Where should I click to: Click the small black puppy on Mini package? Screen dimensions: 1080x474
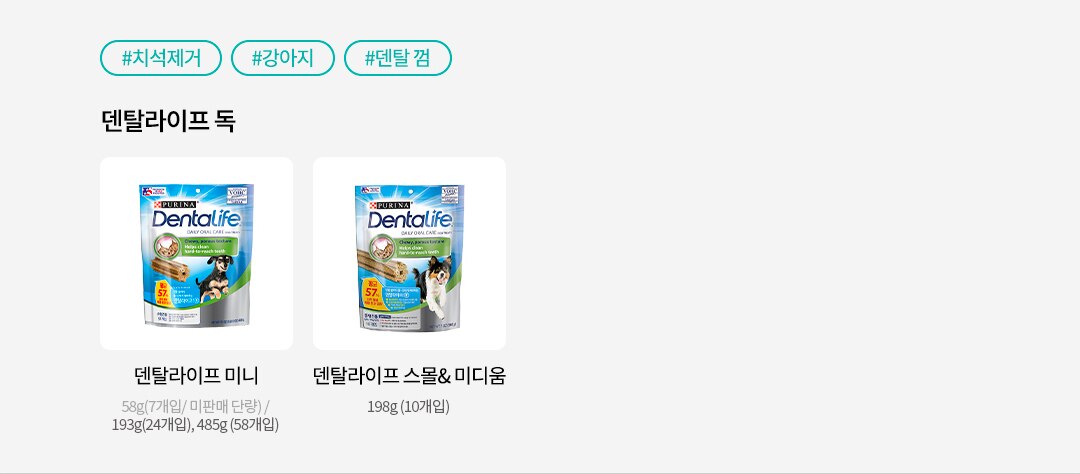[214, 277]
